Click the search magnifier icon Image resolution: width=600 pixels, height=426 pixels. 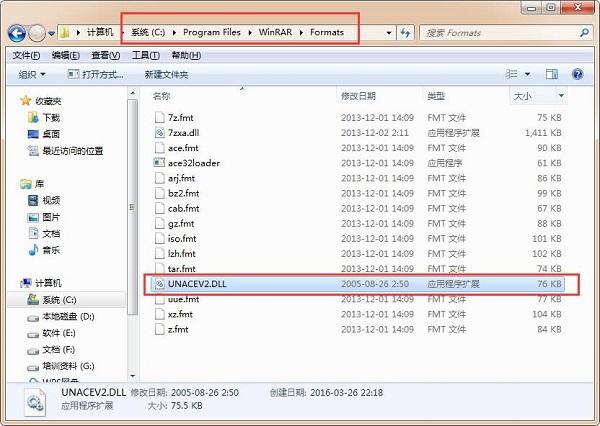(584, 33)
